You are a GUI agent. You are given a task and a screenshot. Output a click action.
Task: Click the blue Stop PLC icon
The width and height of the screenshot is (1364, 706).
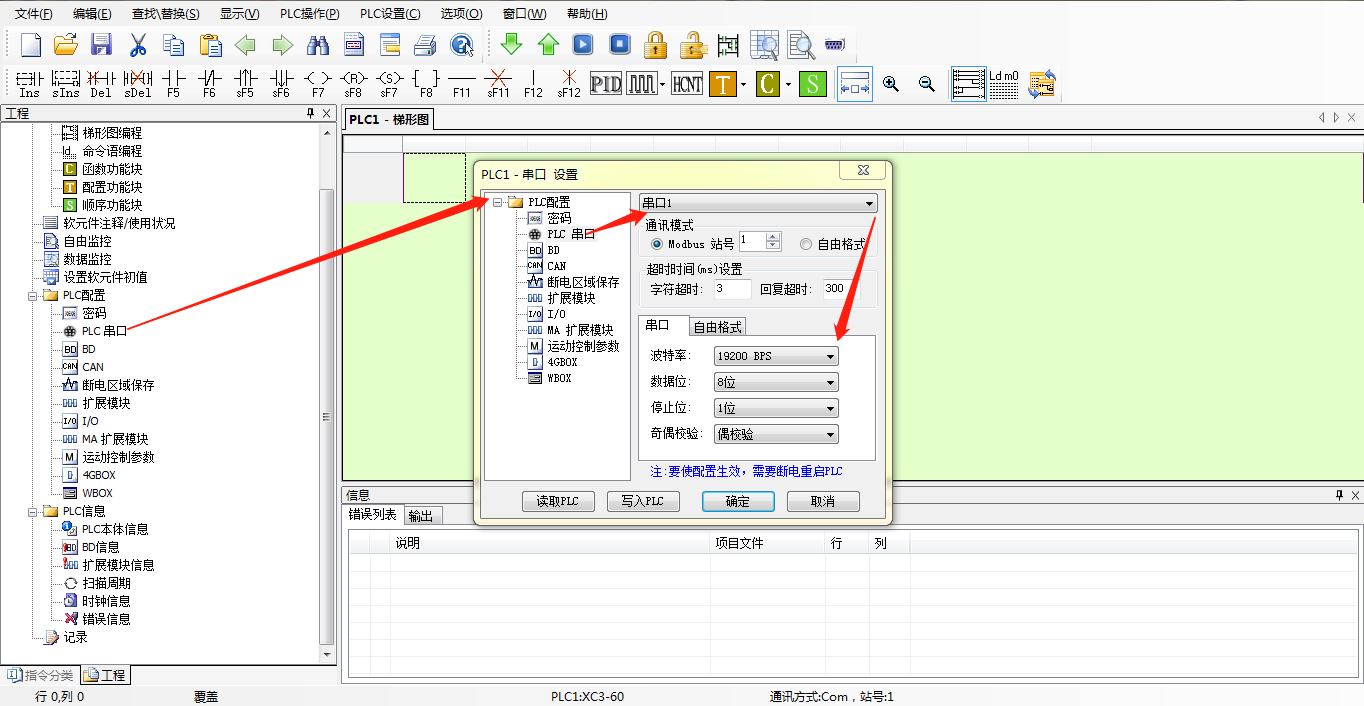pos(620,45)
